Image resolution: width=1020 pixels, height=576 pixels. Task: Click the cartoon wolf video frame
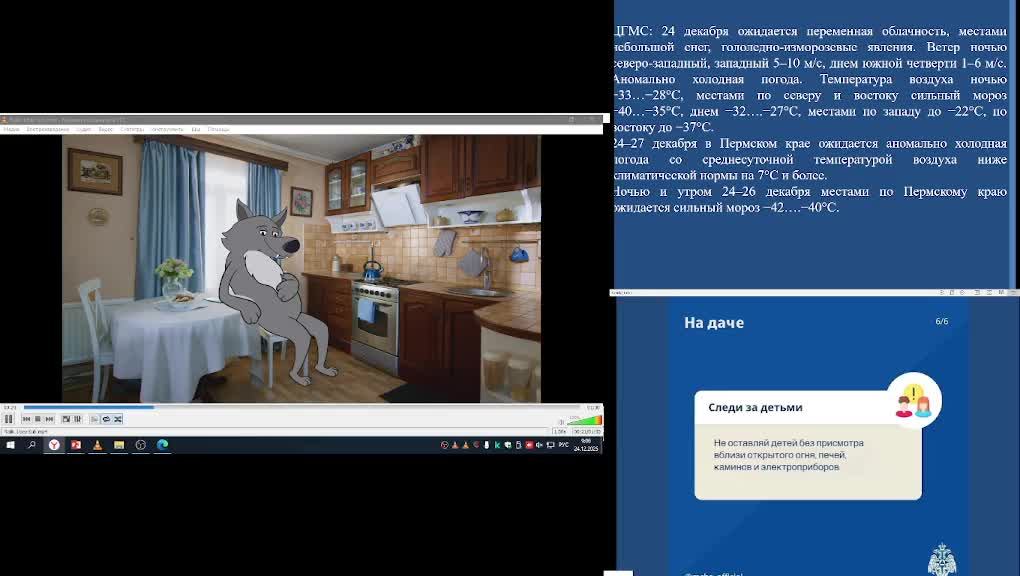point(301,268)
